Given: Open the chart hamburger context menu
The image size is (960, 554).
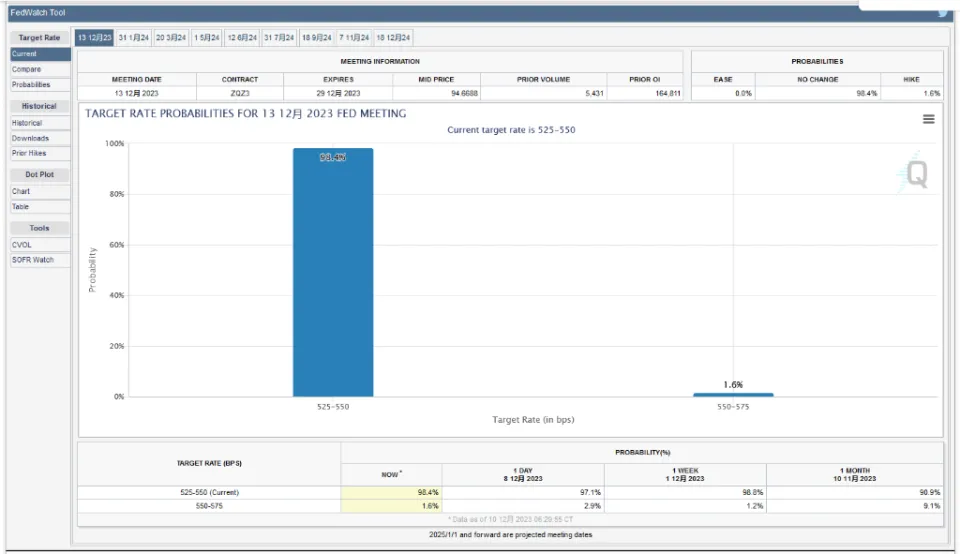Looking at the screenshot, I should coord(928,119).
